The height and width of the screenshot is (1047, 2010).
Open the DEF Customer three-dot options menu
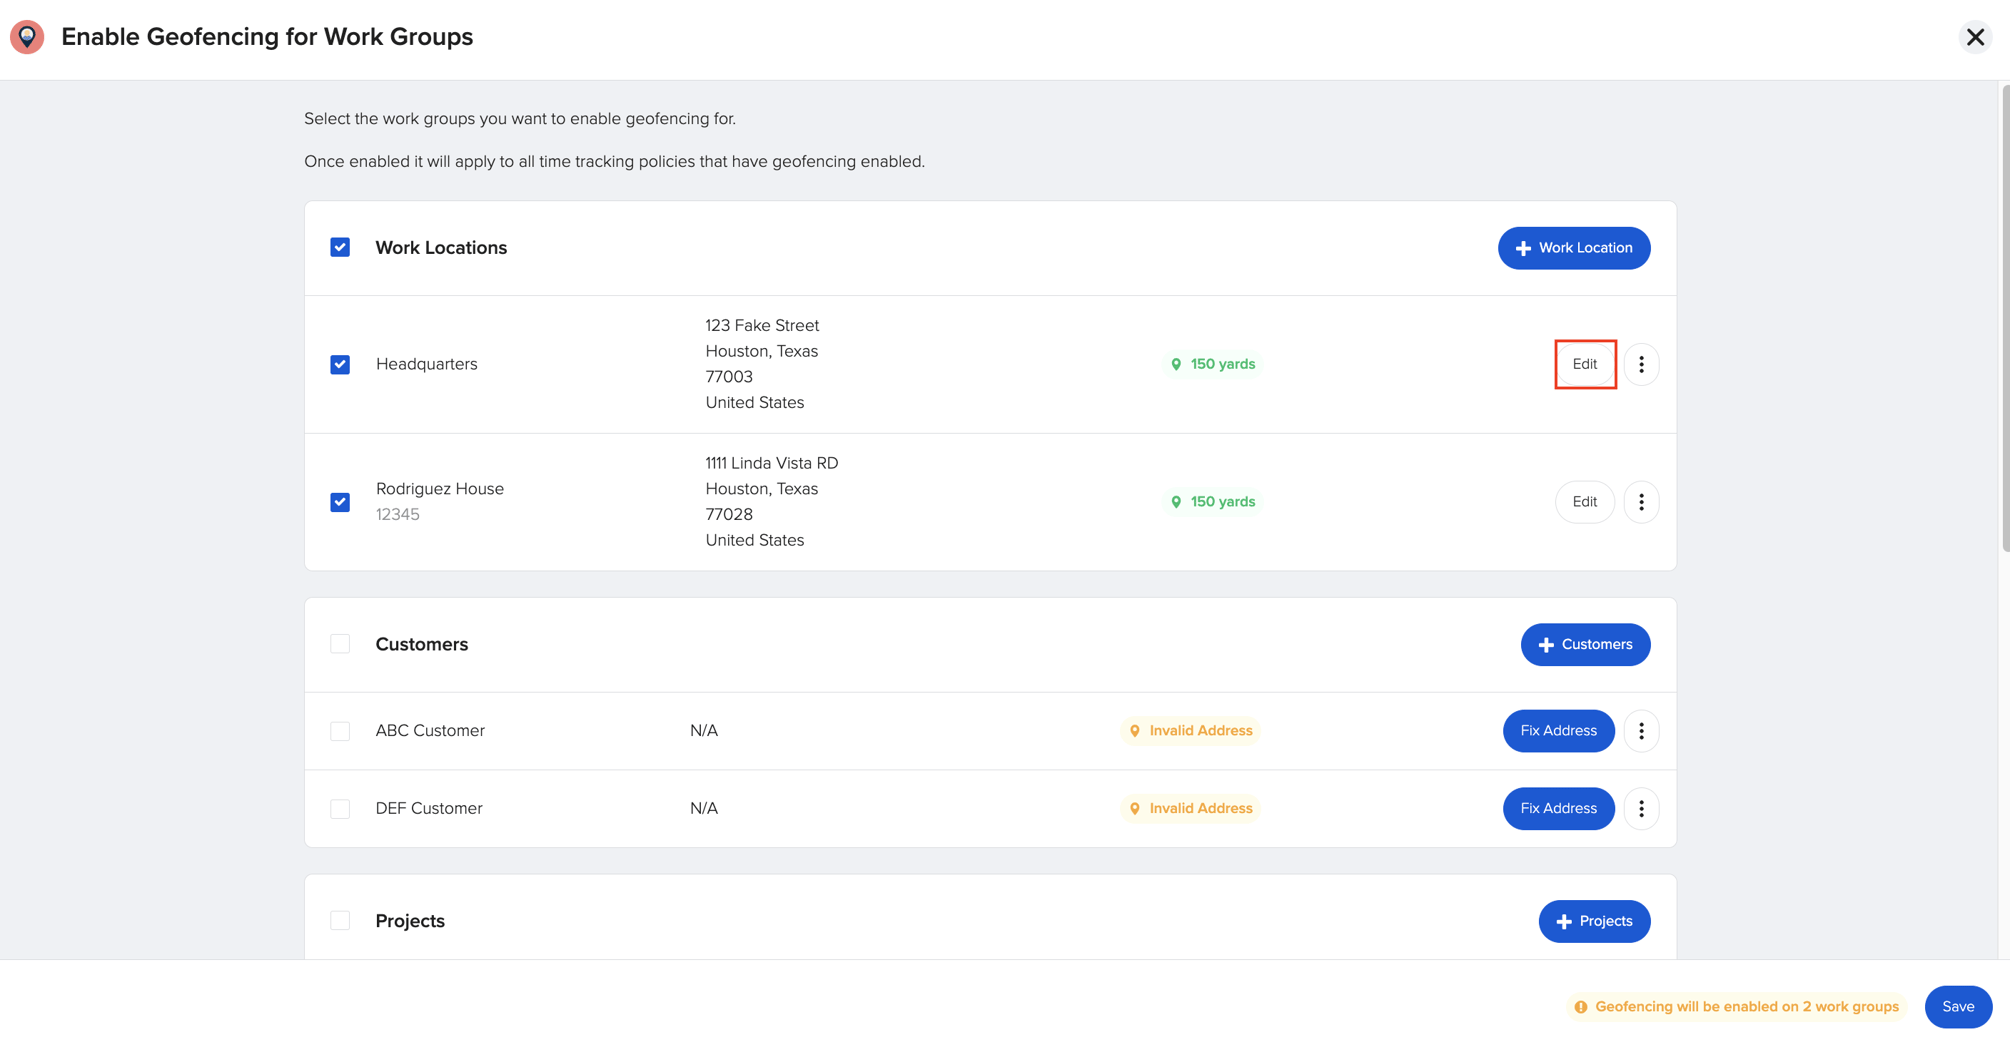coord(1641,808)
